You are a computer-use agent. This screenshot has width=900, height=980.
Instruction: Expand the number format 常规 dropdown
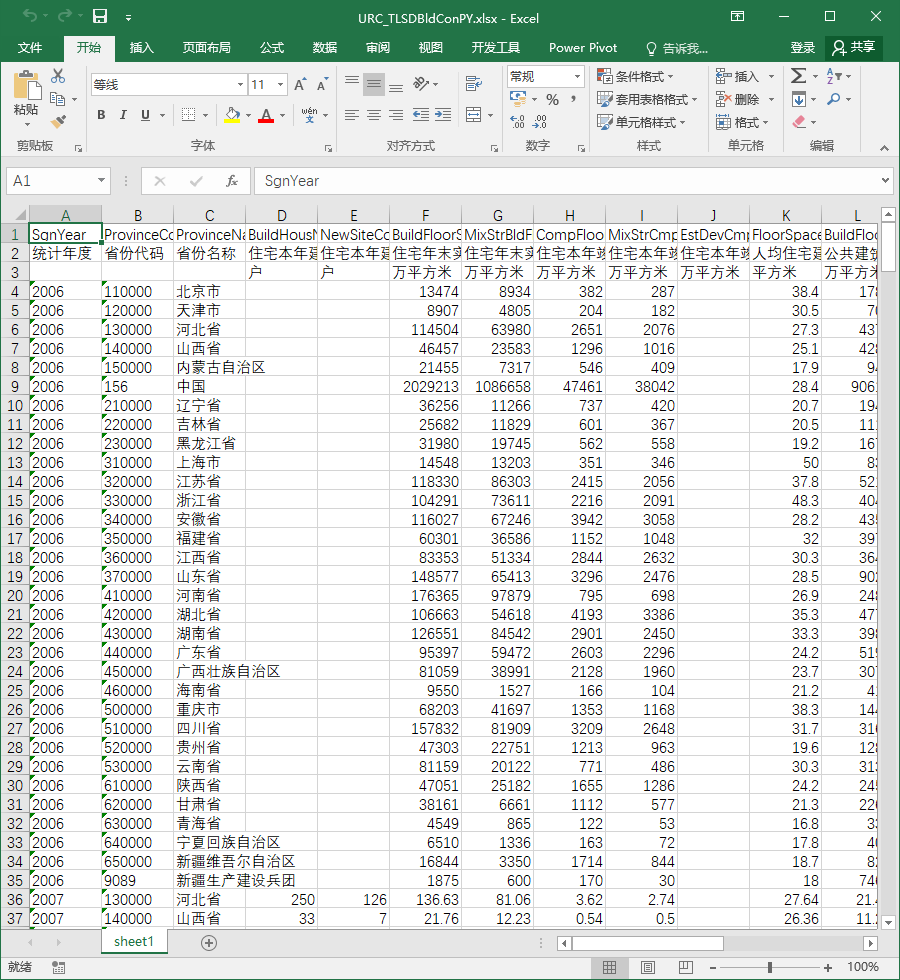(x=578, y=77)
